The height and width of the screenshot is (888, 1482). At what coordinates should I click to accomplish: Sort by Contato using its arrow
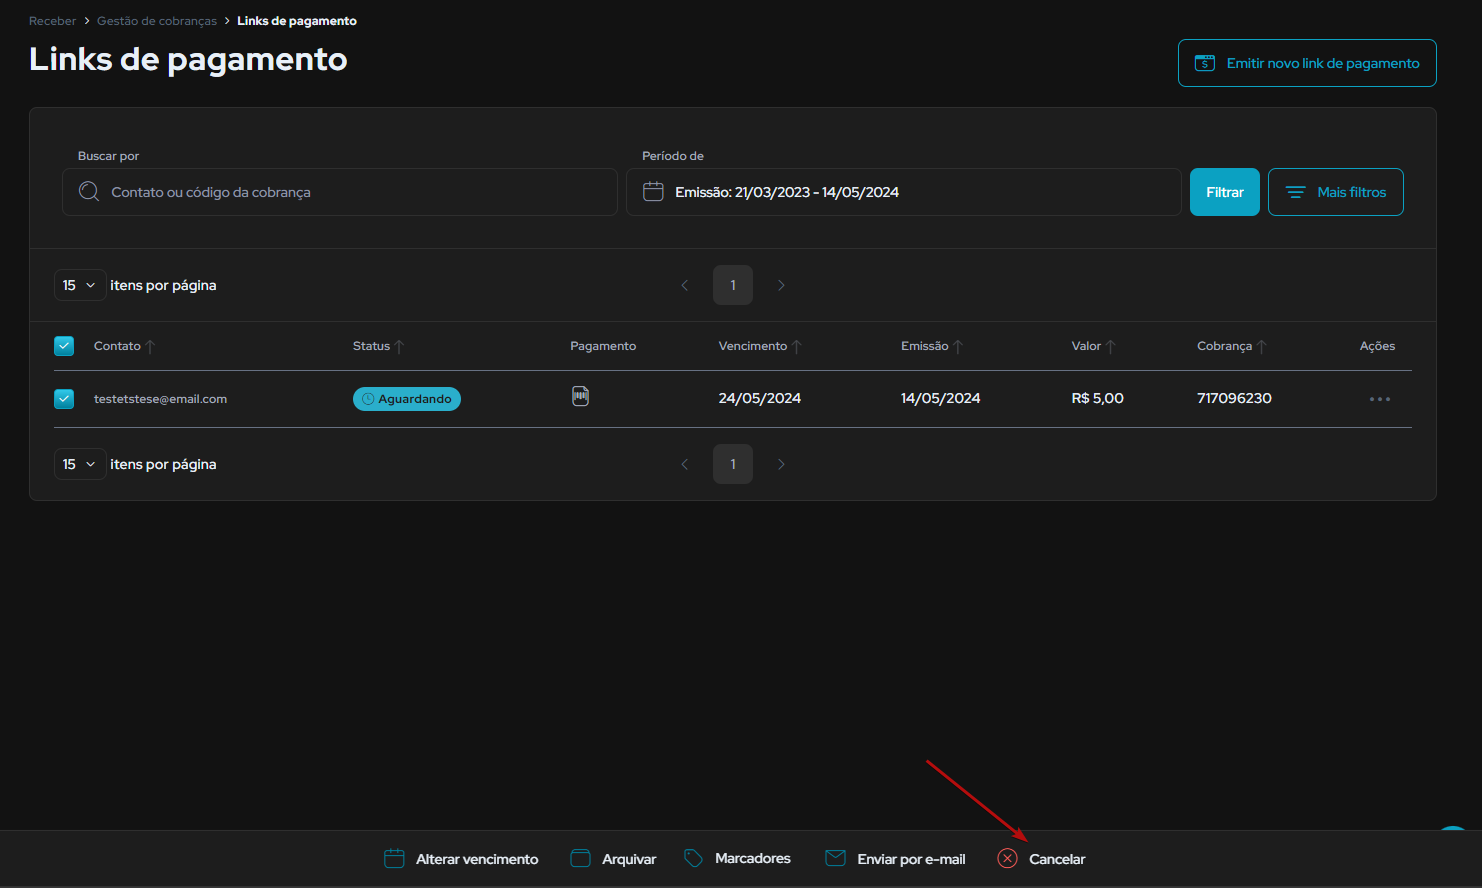[x=150, y=346]
